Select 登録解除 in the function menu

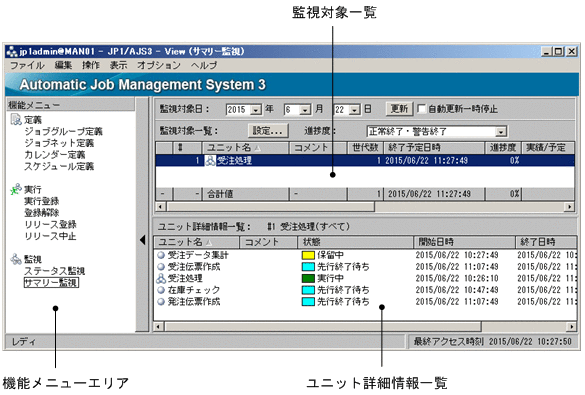[41, 213]
